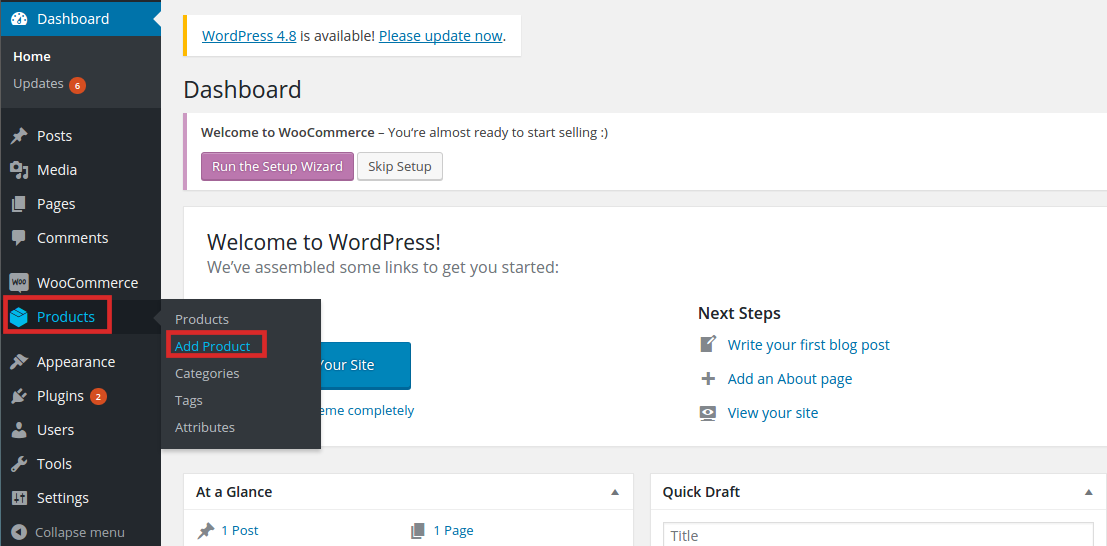Click the monitor icon beside View your site

pos(708,413)
